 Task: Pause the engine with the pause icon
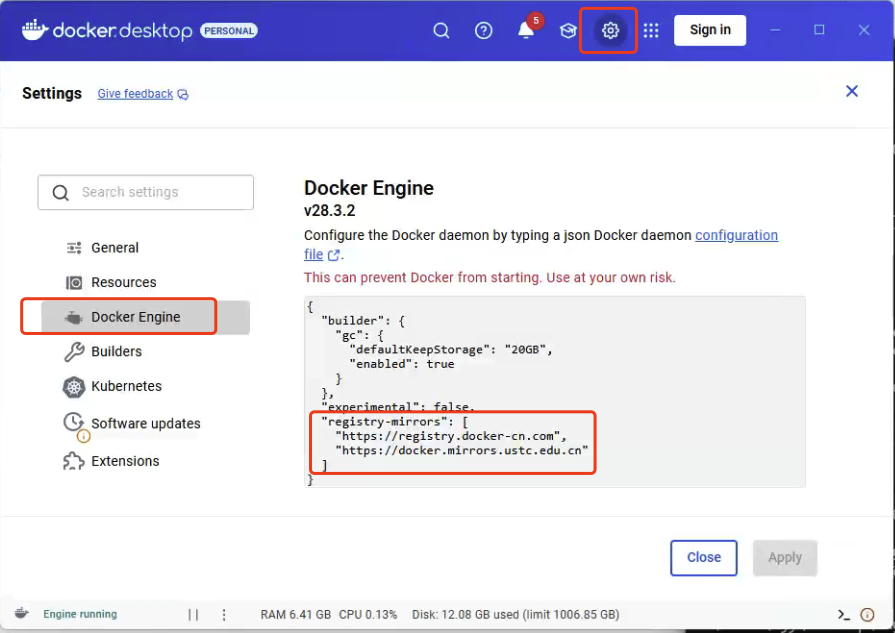tap(193, 615)
